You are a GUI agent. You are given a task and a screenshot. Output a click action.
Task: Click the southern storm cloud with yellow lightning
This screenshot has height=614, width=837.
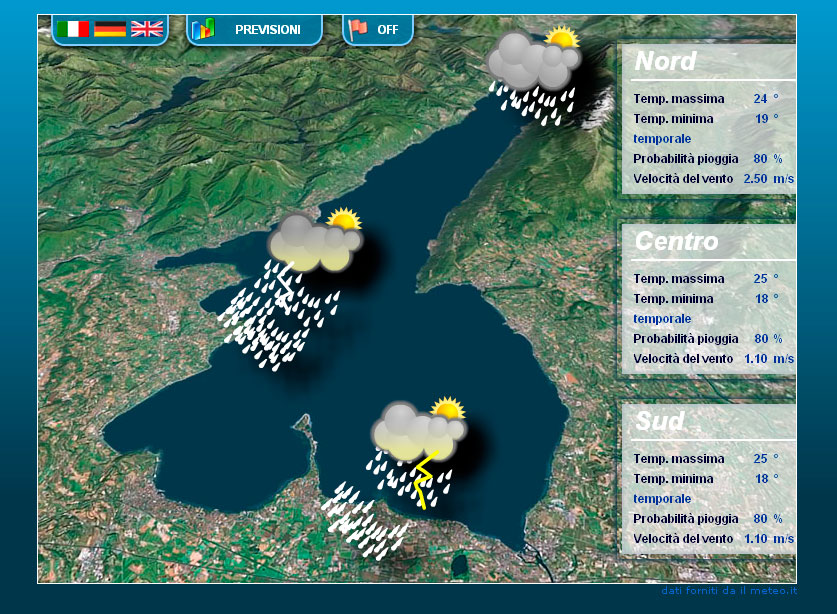(419, 451)
